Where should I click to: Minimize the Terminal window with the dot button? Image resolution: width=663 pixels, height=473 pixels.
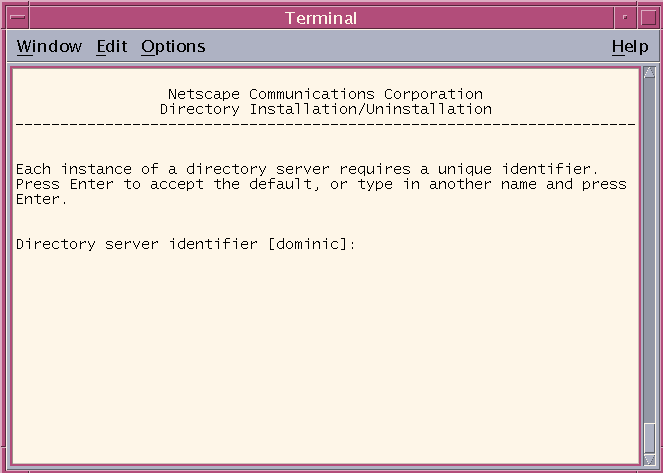(x=625, y=18)
